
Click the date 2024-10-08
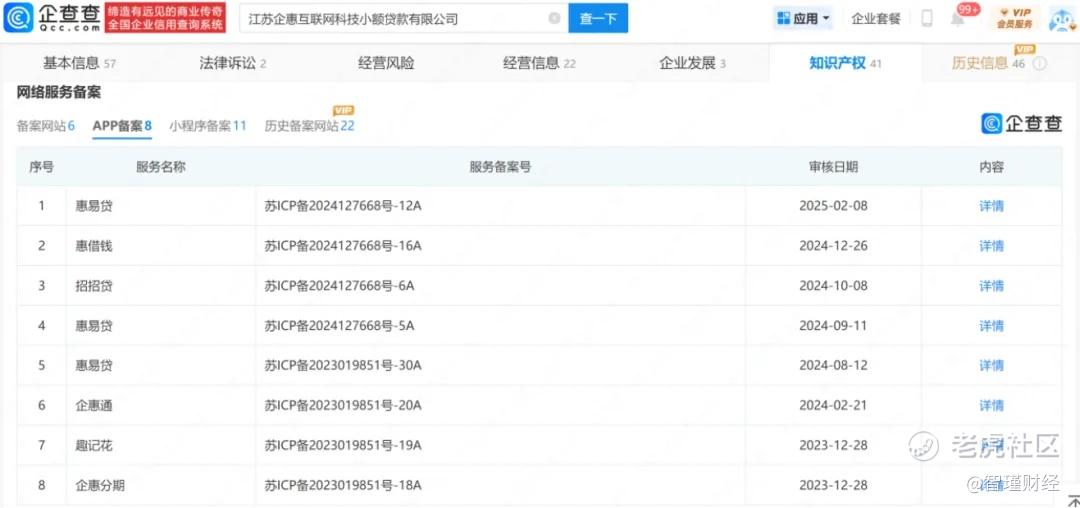[x=833, y=286]
